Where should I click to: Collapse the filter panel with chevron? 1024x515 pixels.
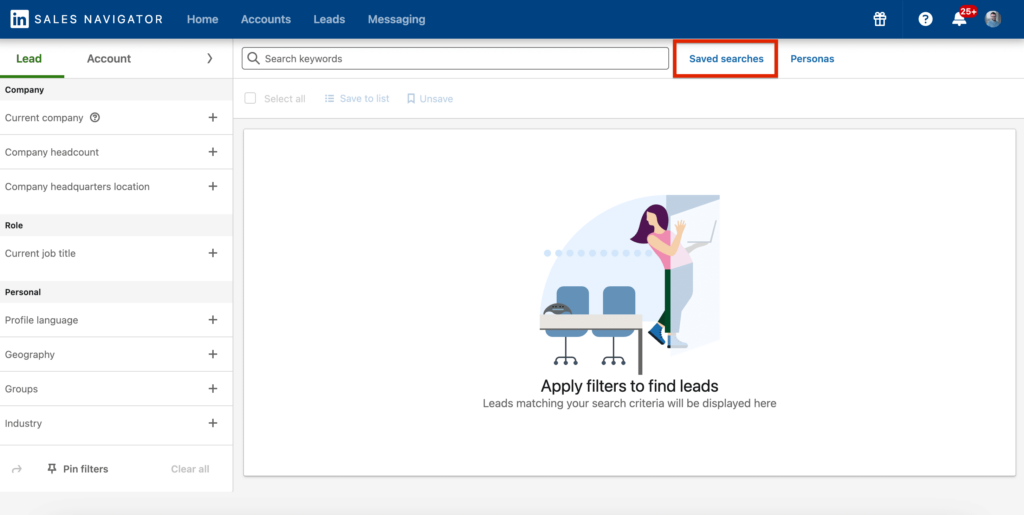[210, 58]
